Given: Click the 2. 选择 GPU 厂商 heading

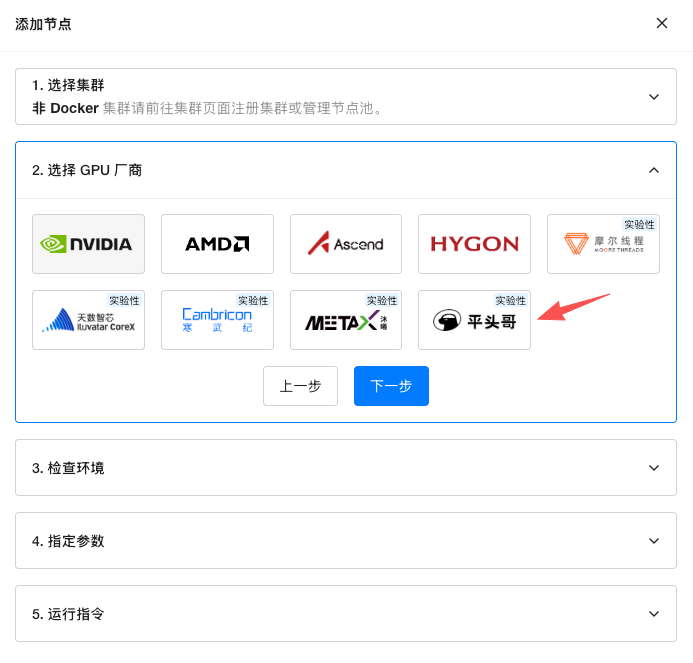Looking at the screenshot, I should point(87,170).
